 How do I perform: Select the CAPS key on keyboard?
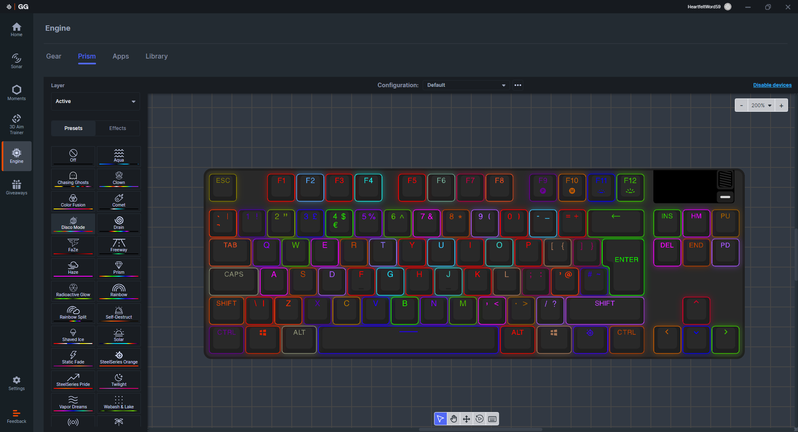(x=234, y=281)
